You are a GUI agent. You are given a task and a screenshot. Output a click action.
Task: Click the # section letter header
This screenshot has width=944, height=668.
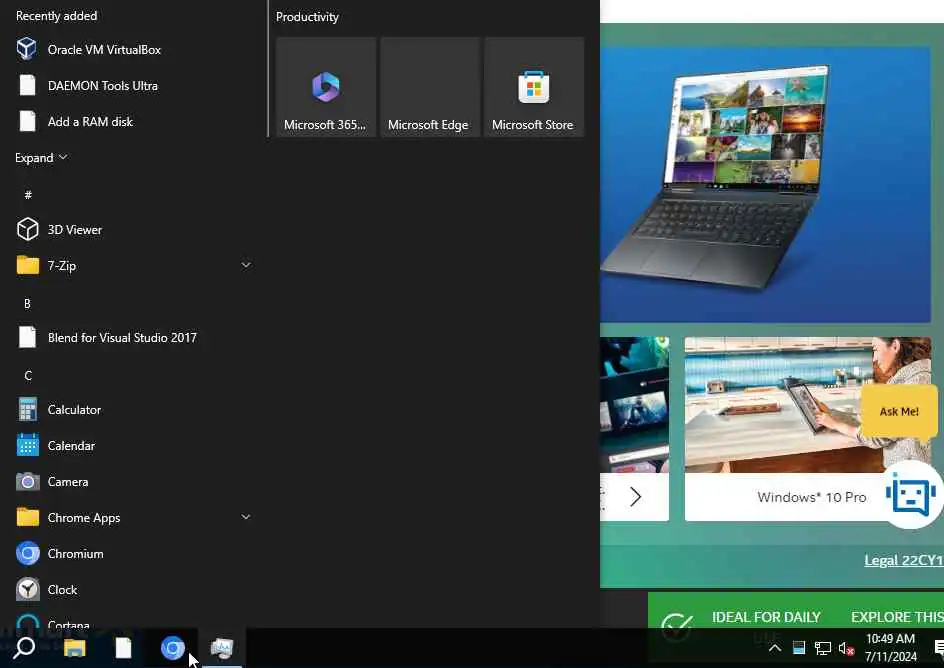[28, 194]
